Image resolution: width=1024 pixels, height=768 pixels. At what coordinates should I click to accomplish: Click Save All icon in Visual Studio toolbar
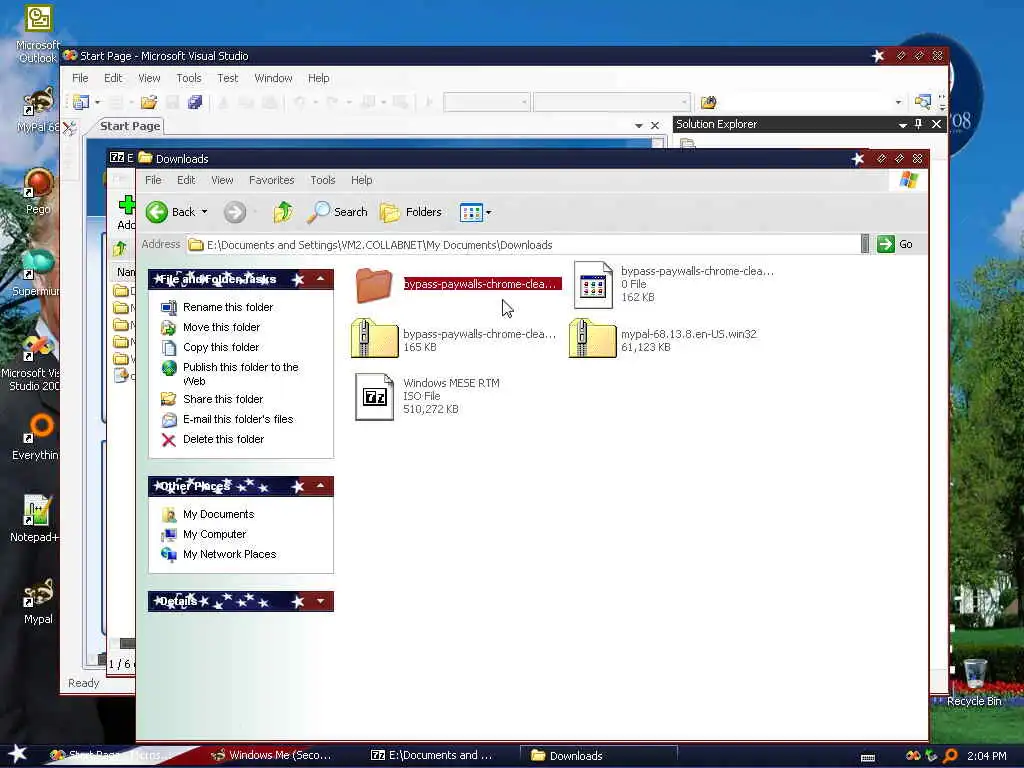pos(195,102)
